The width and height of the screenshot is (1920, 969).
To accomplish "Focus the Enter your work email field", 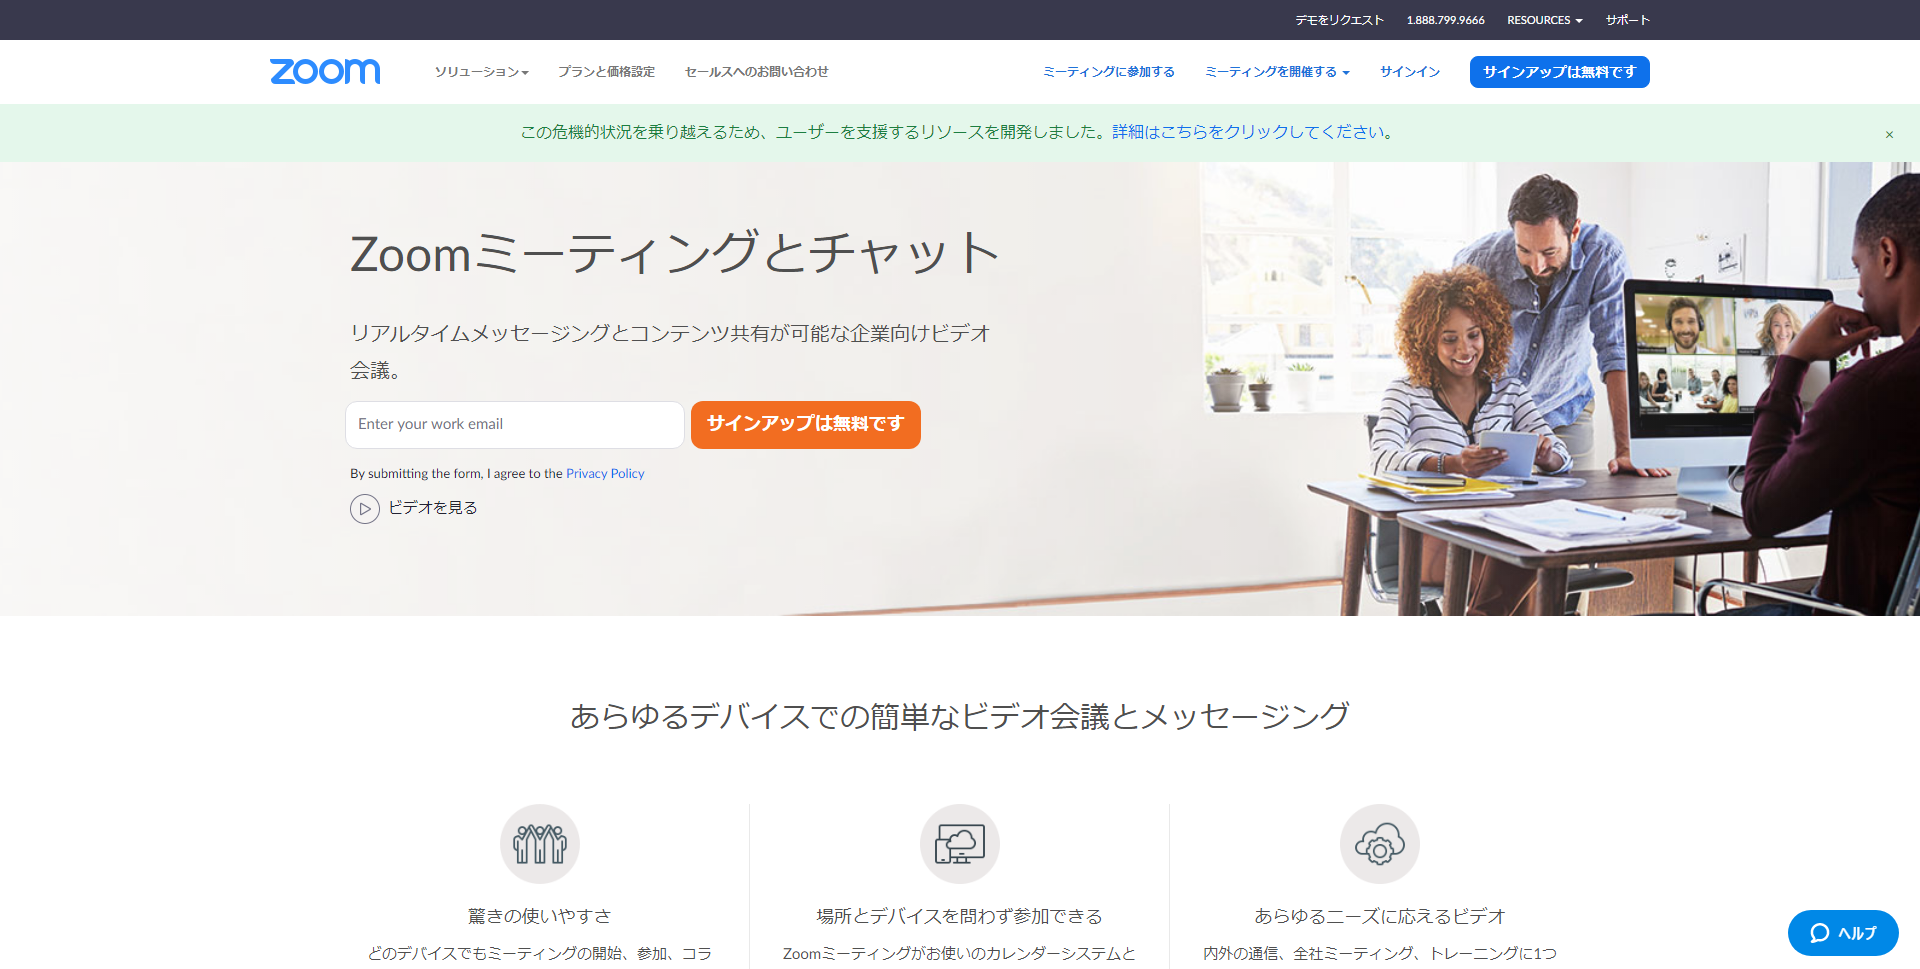I will 515,425.
